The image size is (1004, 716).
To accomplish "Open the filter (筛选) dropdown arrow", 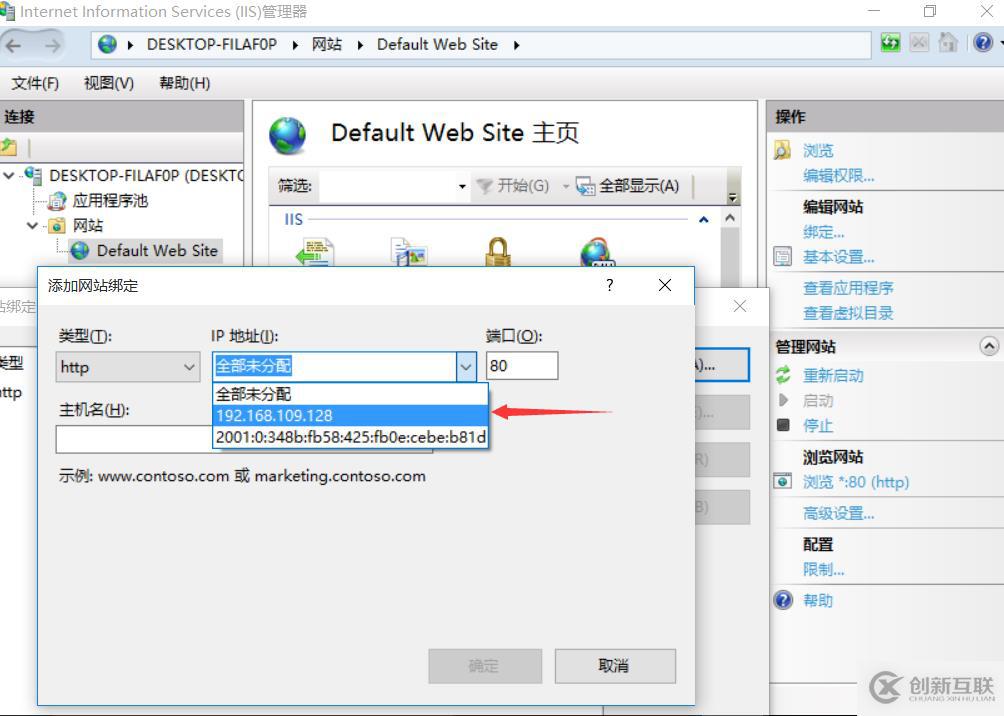I will point(462,186).
